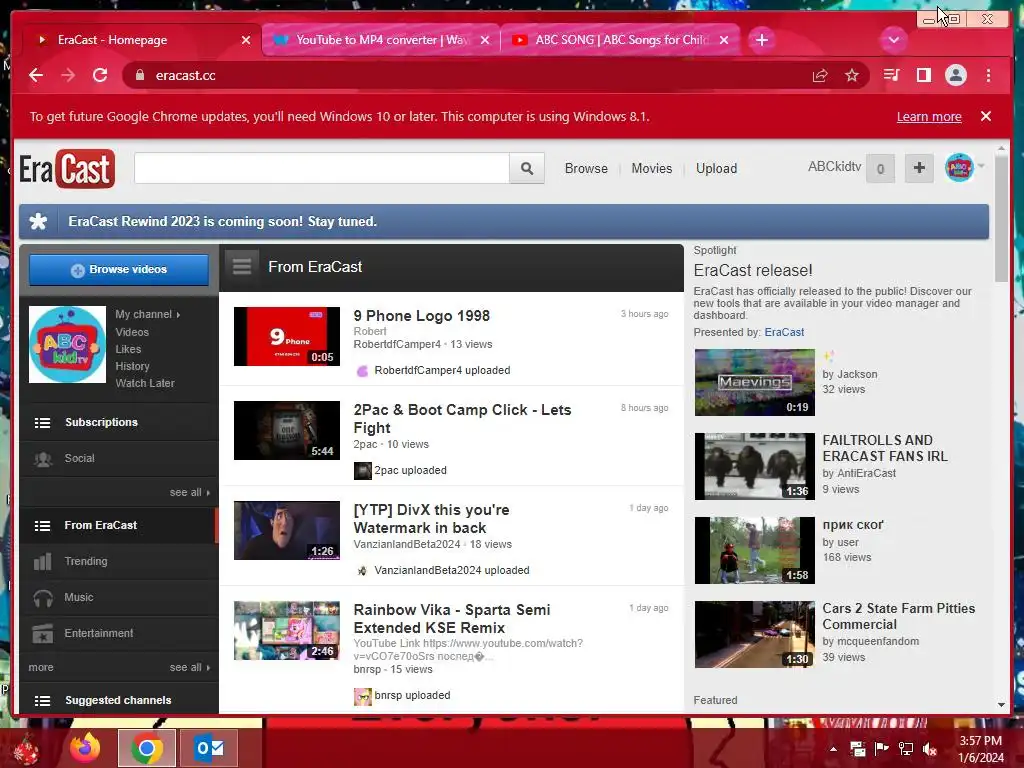Select Music with headphones icon
Image resolution: width=1024 pixels, height=768 pixels.
(x=119, y=597)
